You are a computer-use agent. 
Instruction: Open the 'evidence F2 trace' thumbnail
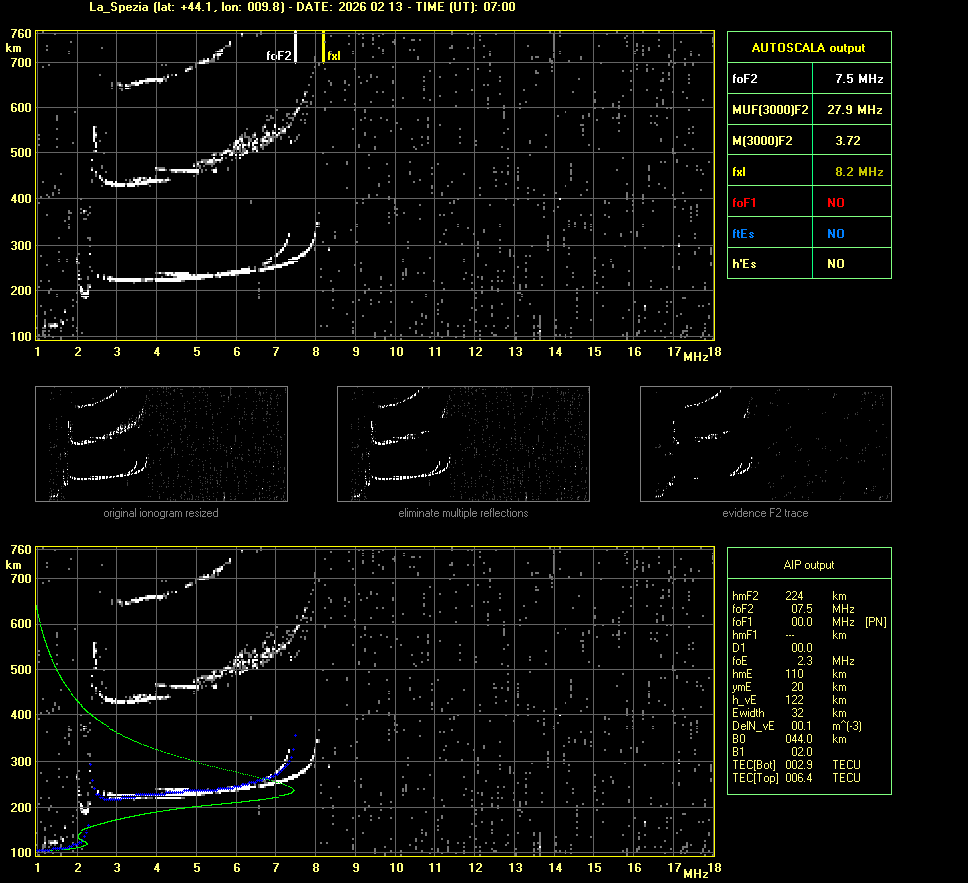[x=765, y=444]
